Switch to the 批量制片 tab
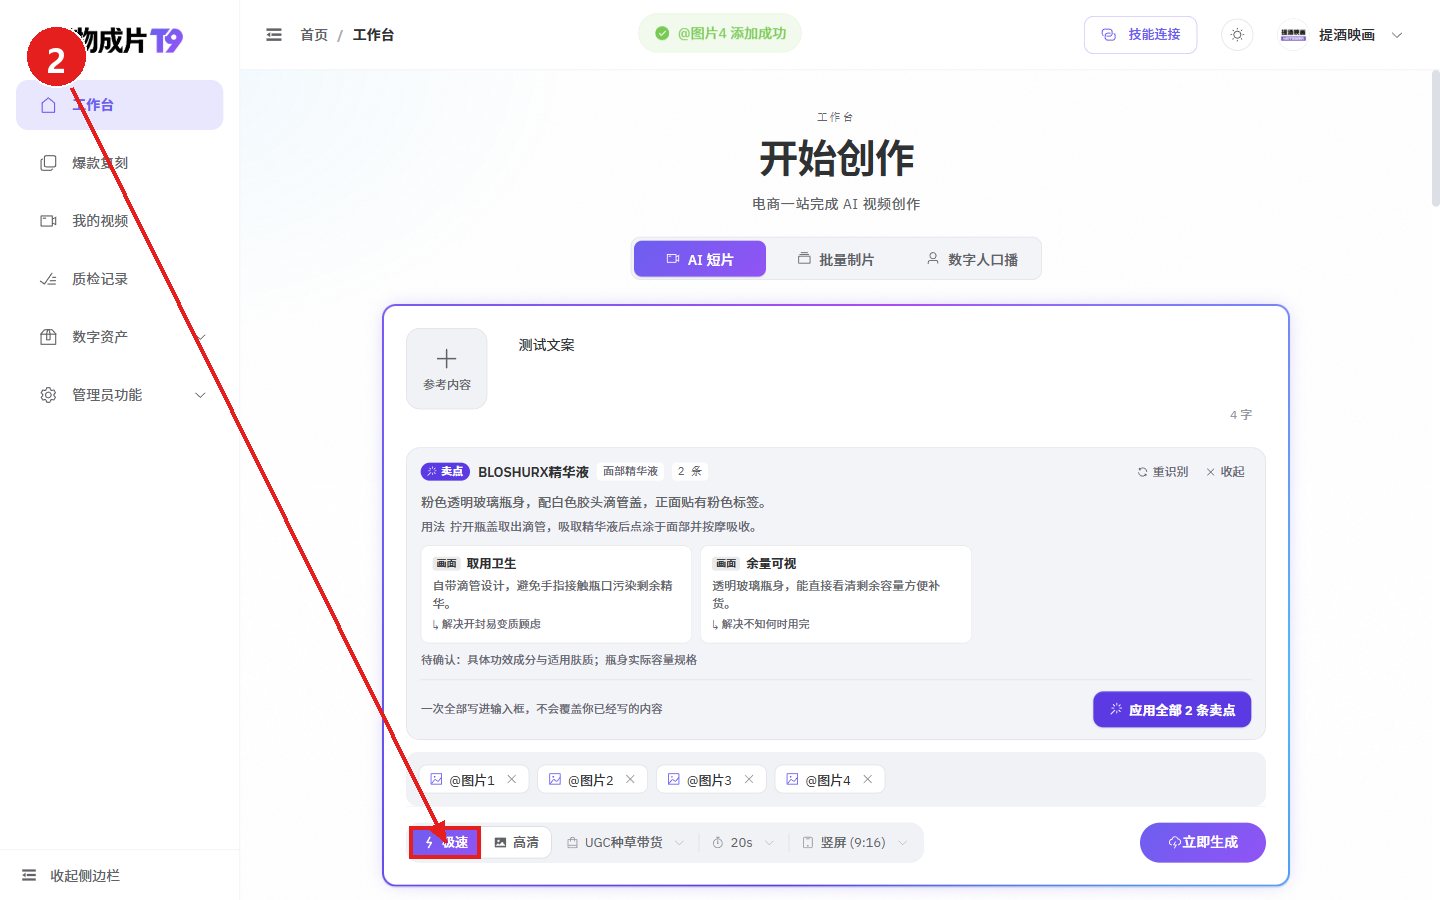Image resolution: width=1440 pixels, height=900 pixels. (836, 259)
